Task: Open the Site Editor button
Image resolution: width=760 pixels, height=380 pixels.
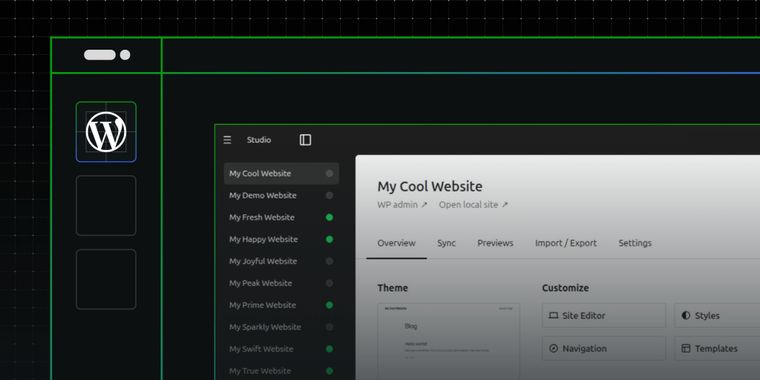Action: coord(604,316)
